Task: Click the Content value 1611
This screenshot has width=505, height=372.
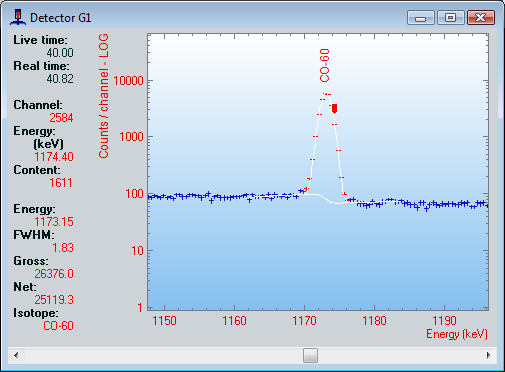Action: click(x=61, y=183)
